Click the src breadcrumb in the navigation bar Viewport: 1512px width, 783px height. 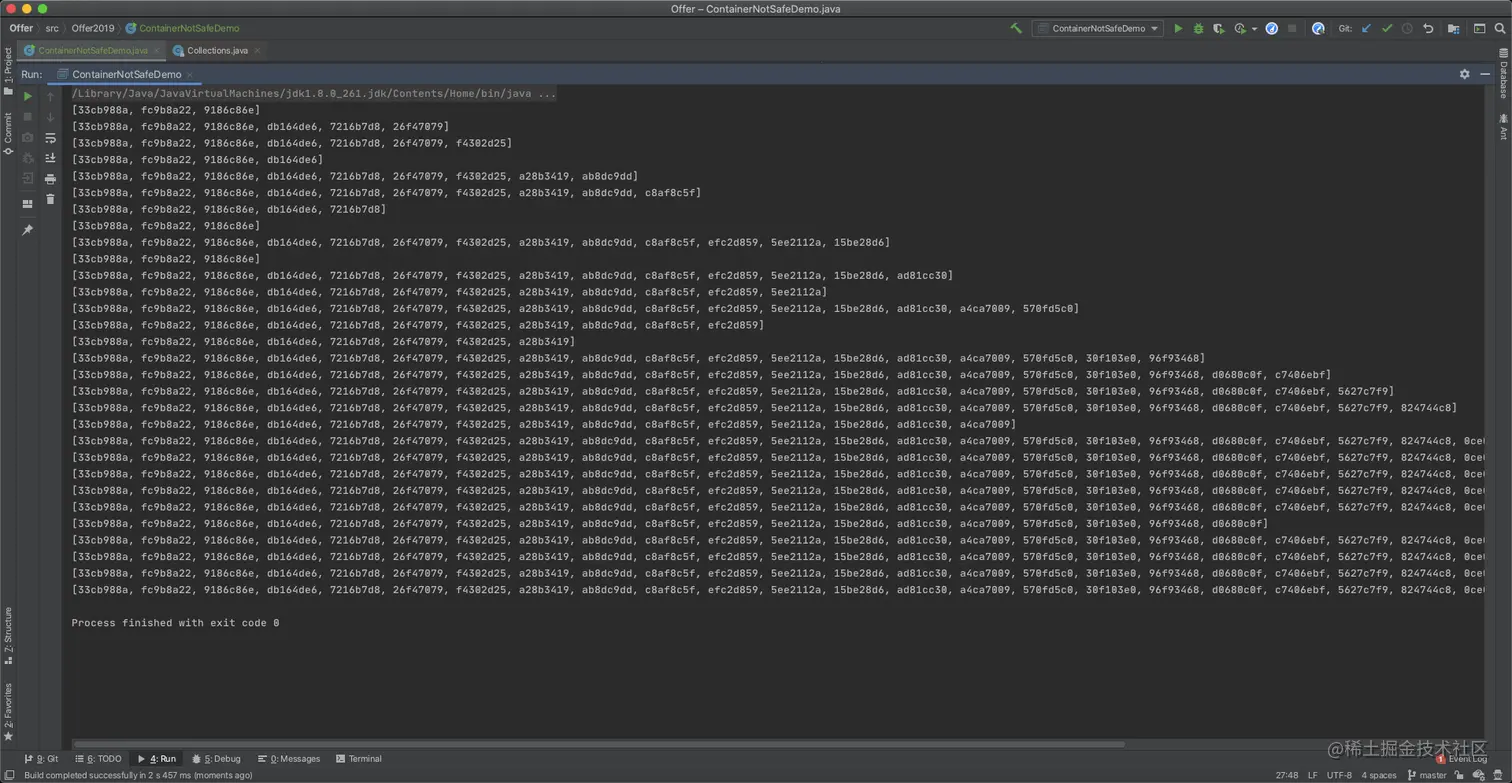52,29
